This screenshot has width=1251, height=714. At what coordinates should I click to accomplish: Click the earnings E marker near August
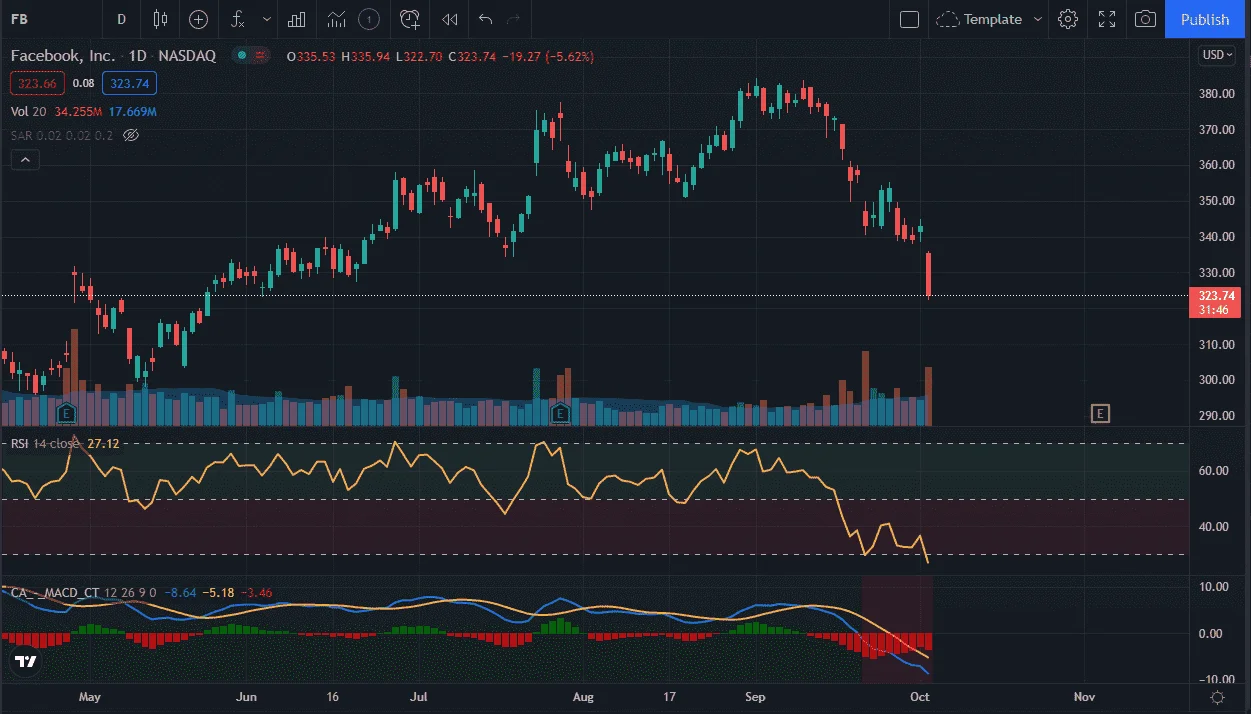click(561, 412)
